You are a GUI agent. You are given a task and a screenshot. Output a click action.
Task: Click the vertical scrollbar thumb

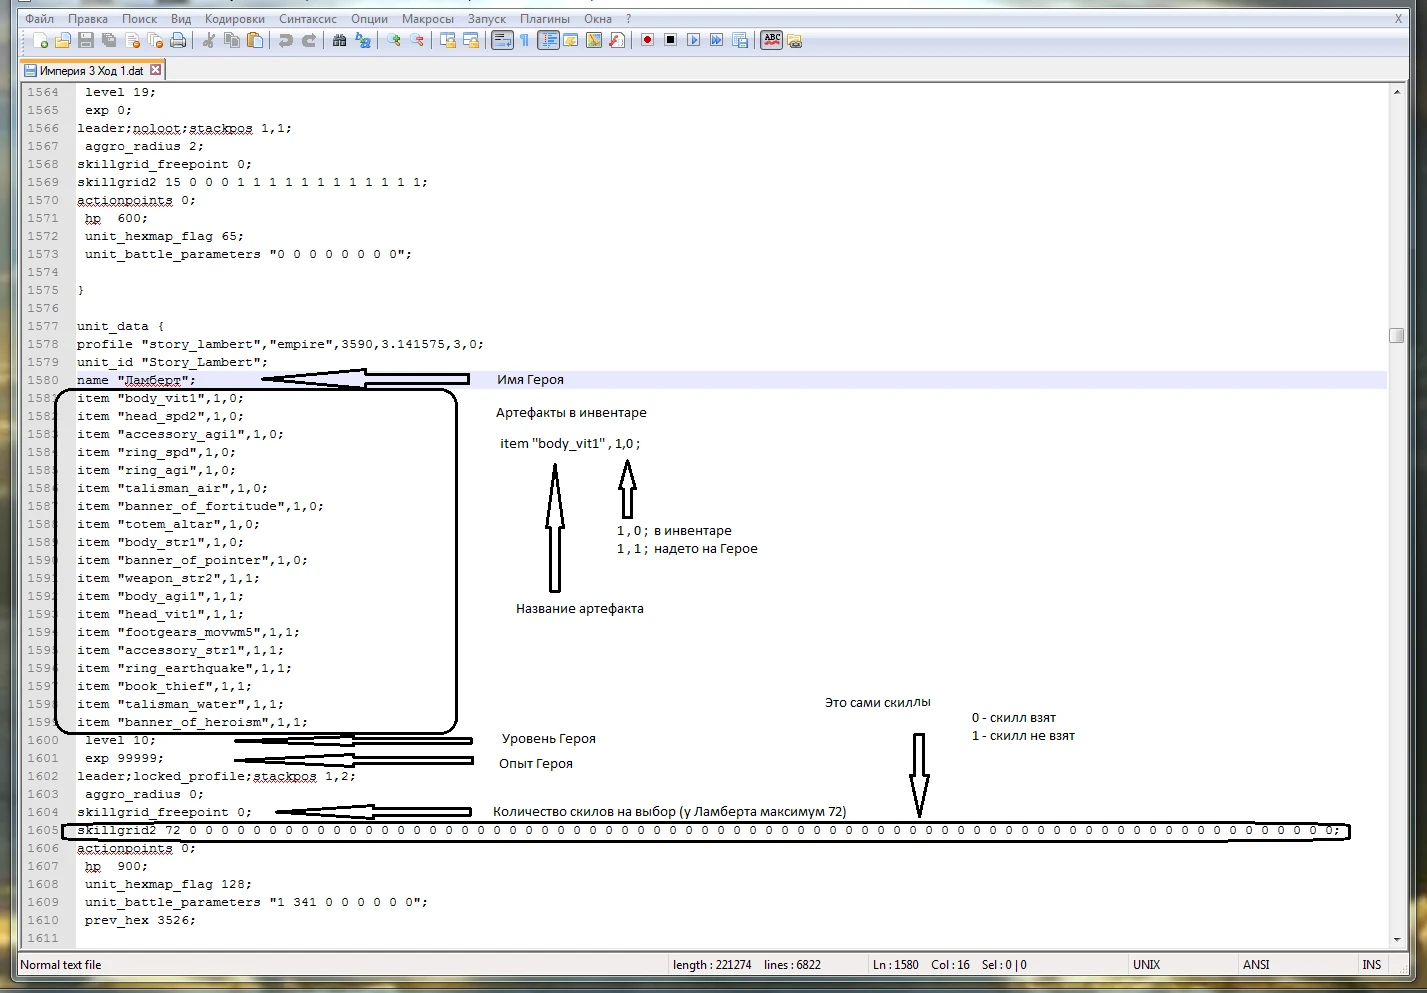coord(1396,335)
